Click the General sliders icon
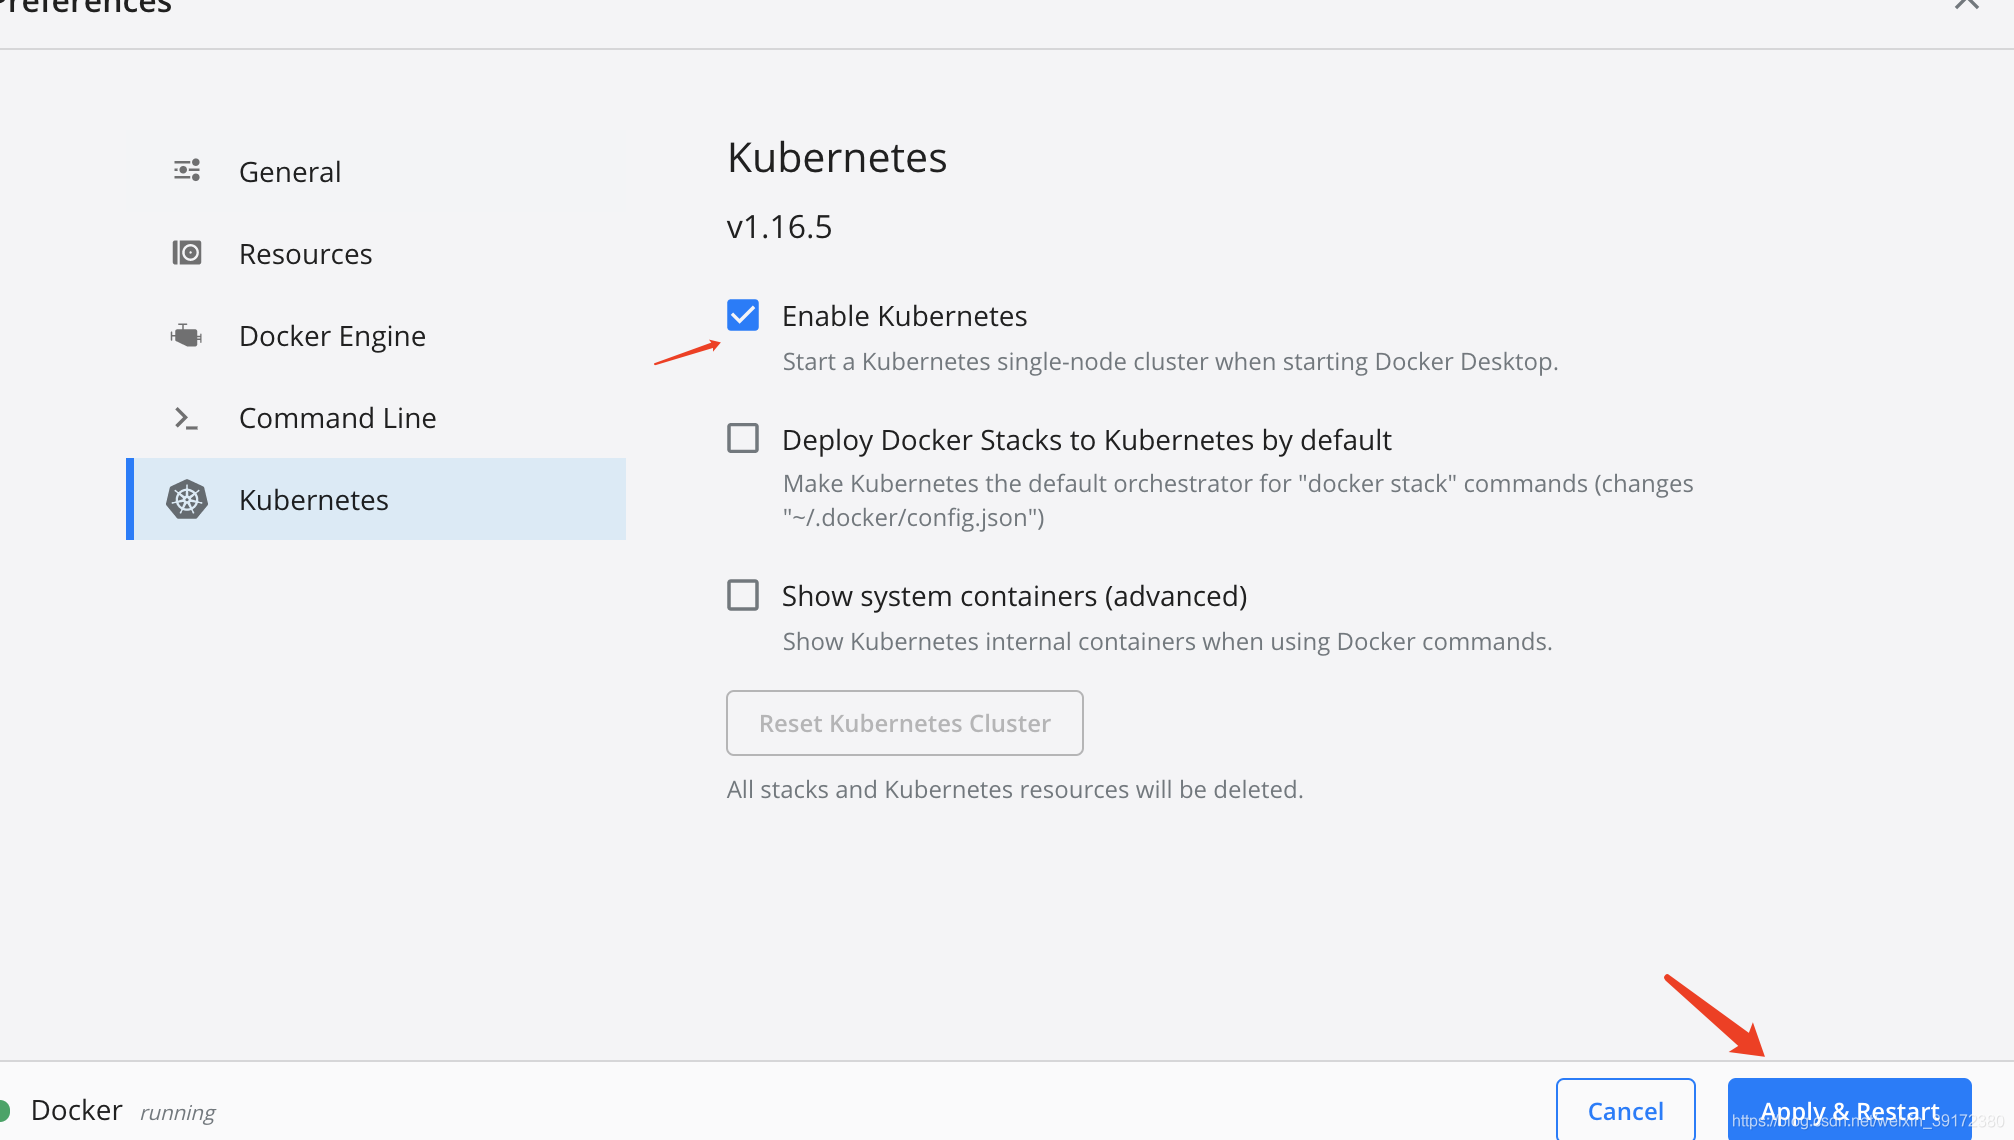The height and width of the screenshot is (1140, 2014). coord(187,171)
